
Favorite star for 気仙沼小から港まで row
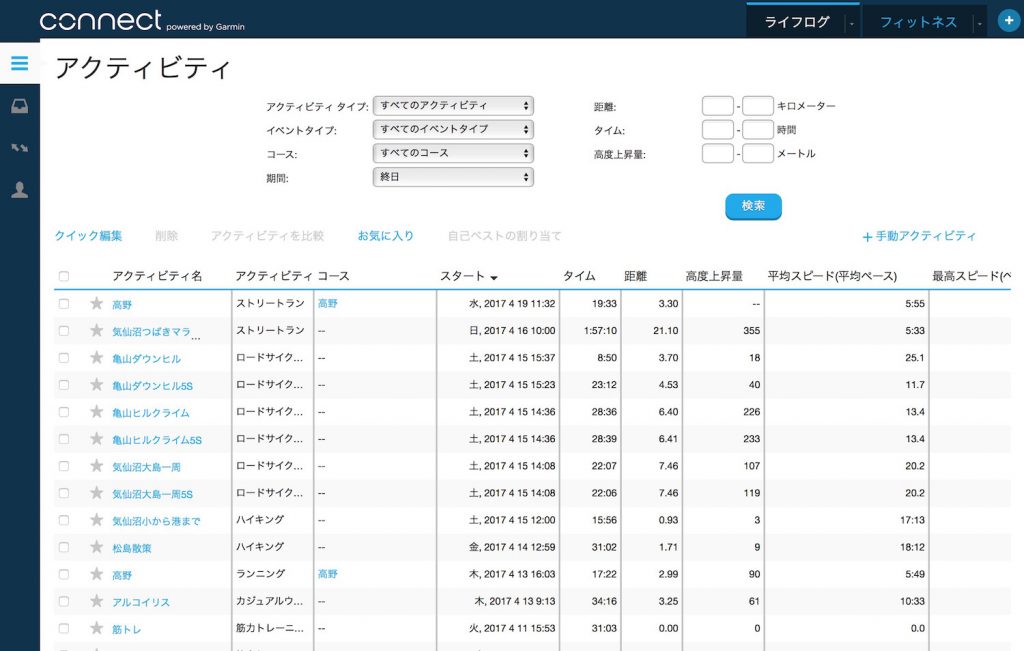coord(97,520)
